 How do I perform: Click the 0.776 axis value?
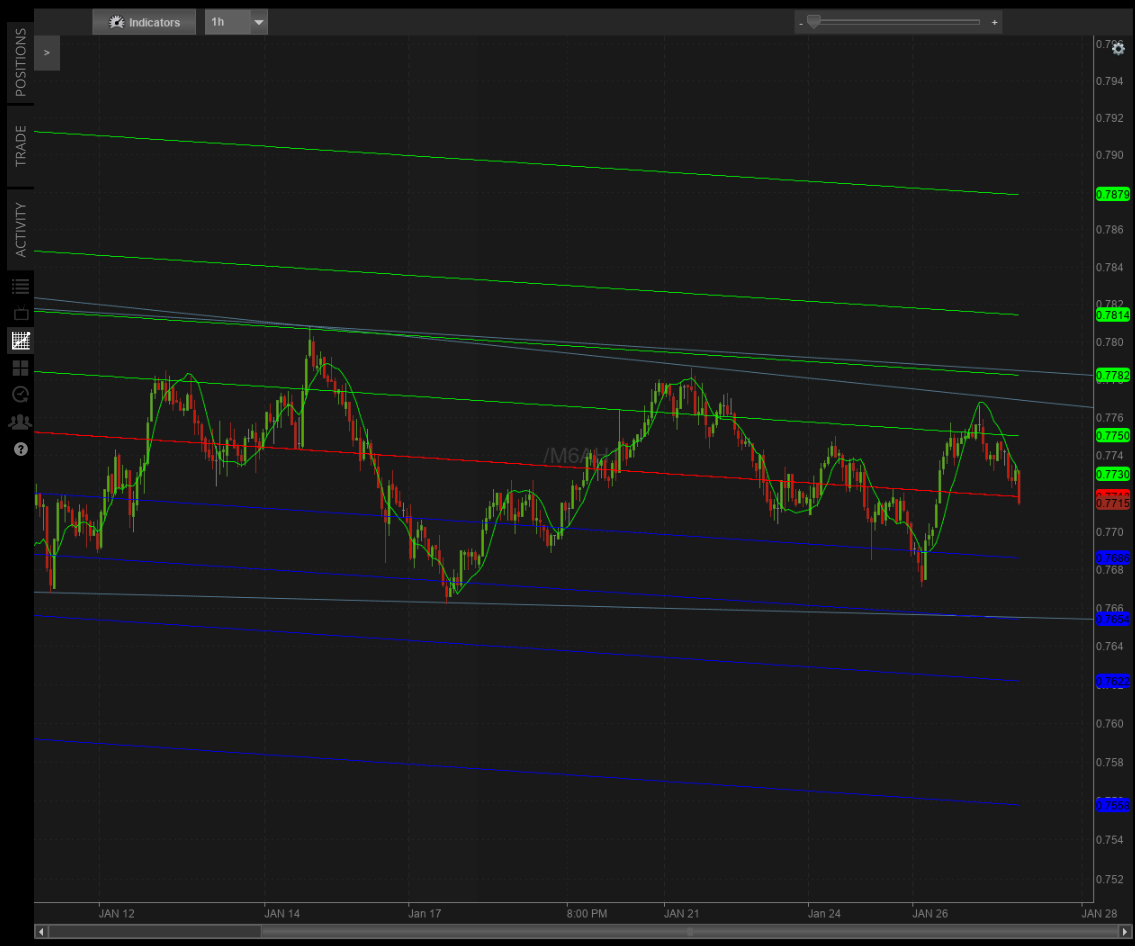[1110, 418]
